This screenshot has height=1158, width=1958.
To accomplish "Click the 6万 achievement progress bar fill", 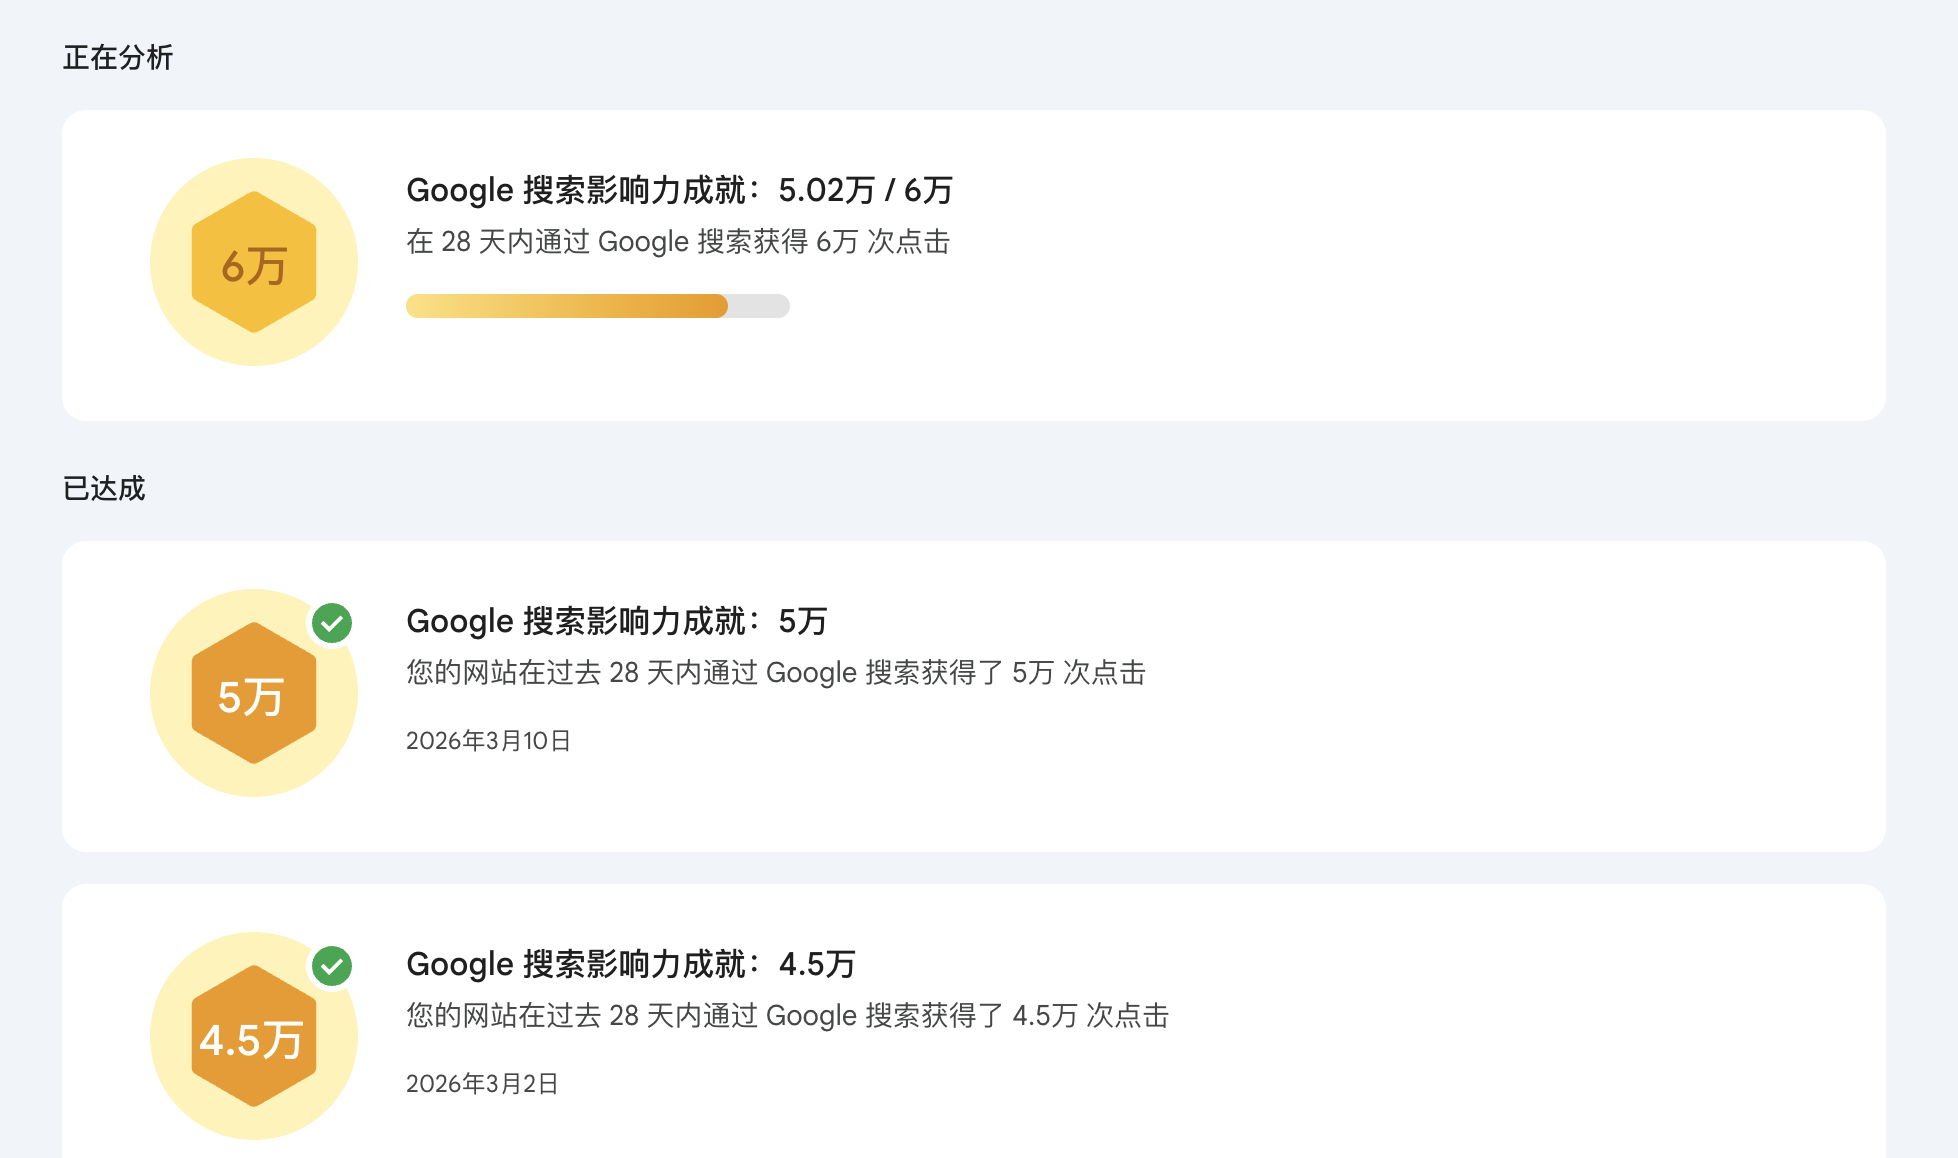I will coord(566,306).
